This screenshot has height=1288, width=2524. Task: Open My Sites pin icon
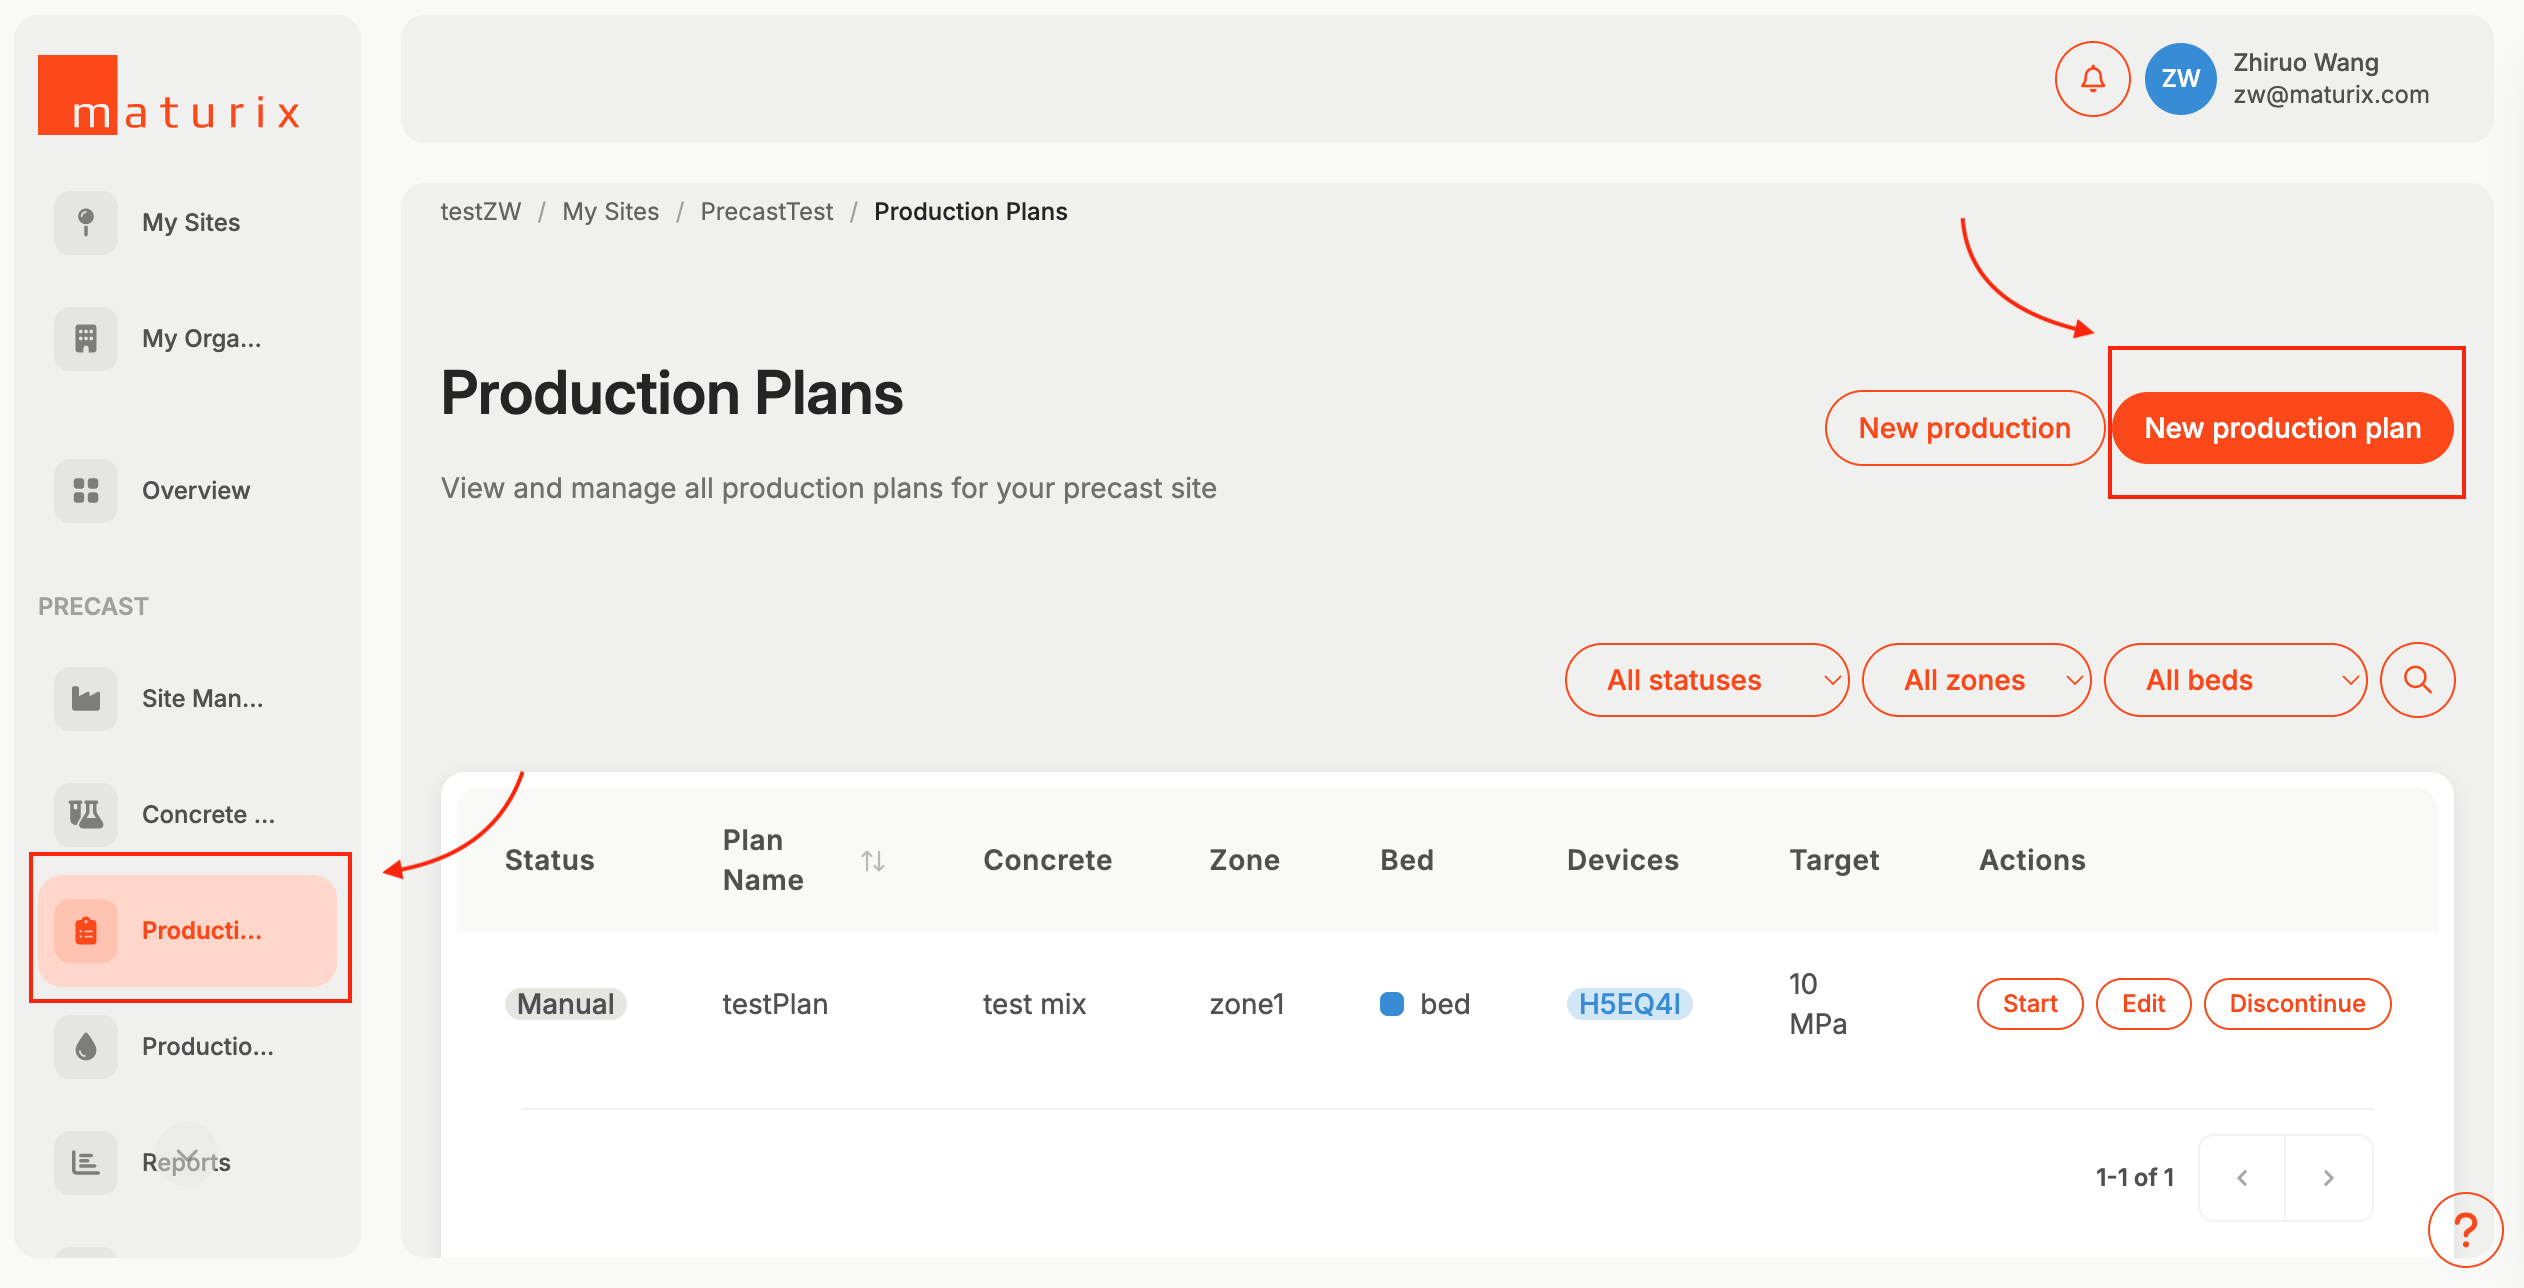(x=86, y=222)
